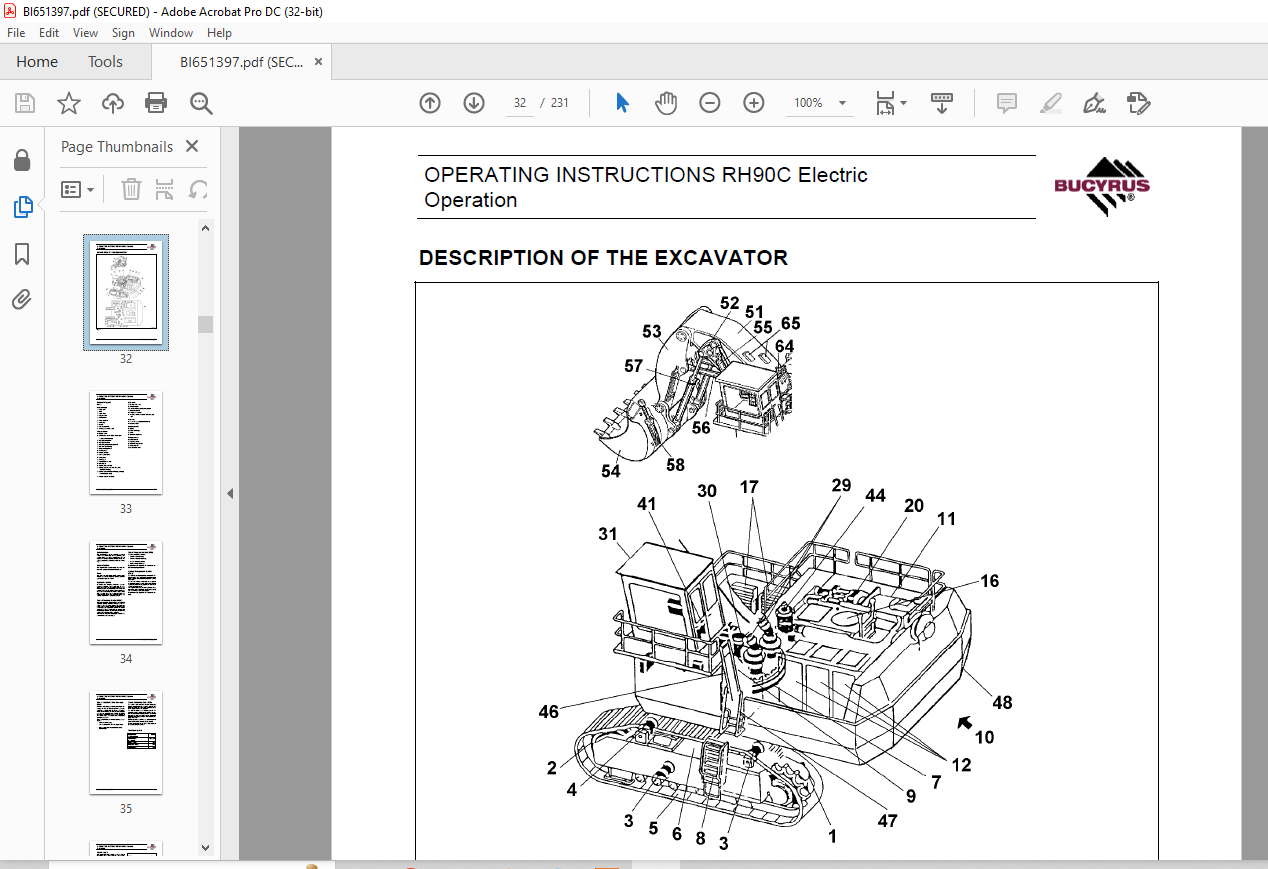Activate the Hand pan tool
Screen dimensions: 1268x869
click(x=666, y=103)
